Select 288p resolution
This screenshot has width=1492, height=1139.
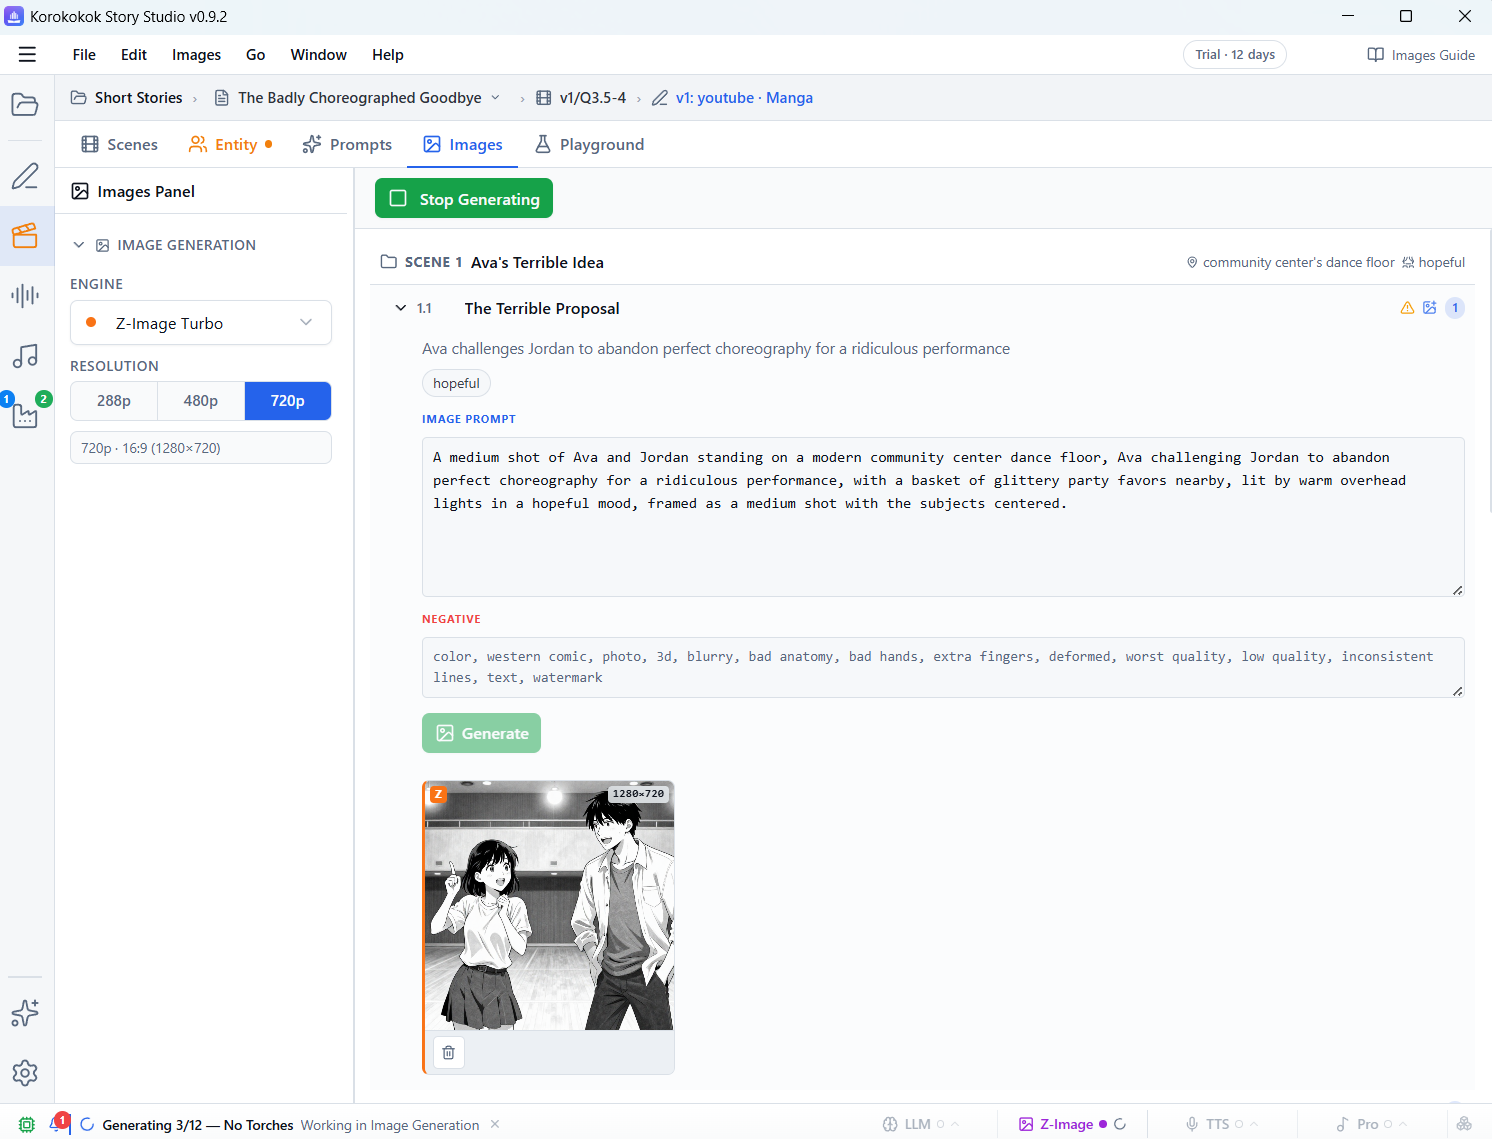coord(114,401)
